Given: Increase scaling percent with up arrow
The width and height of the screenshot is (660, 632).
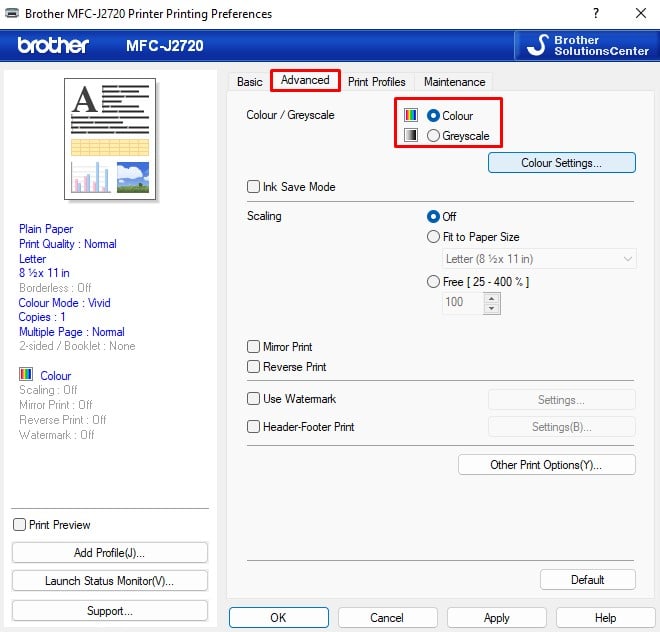Looking at the screenshot, I should pos(491,299).
